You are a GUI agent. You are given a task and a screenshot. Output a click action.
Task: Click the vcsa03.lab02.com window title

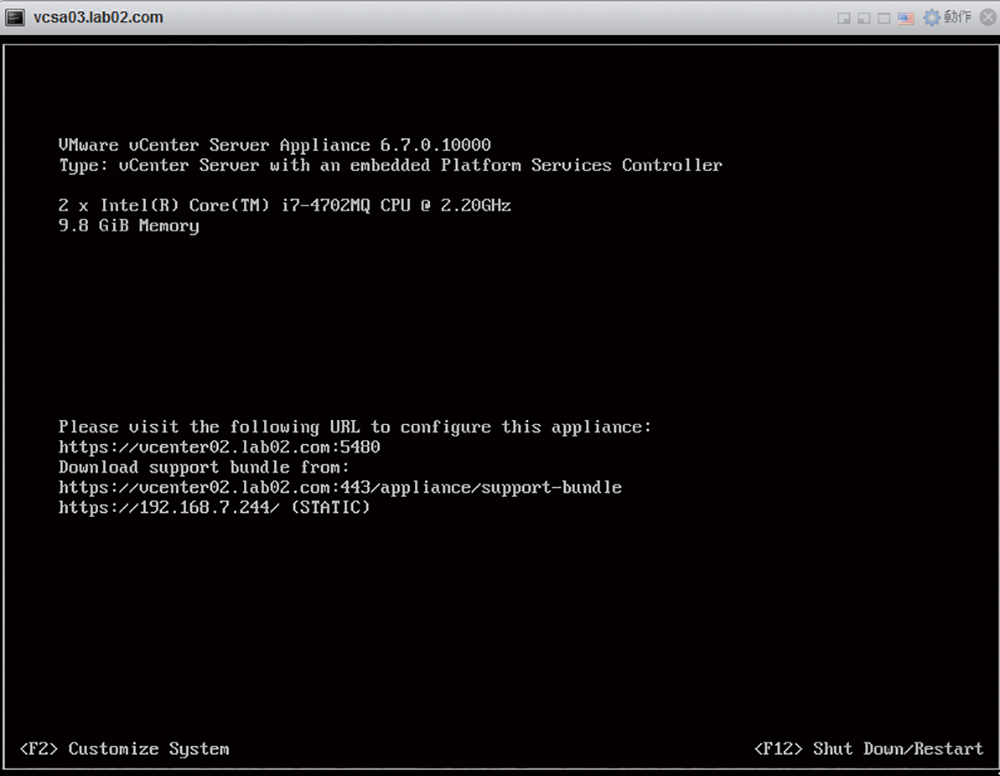point(98,17)
